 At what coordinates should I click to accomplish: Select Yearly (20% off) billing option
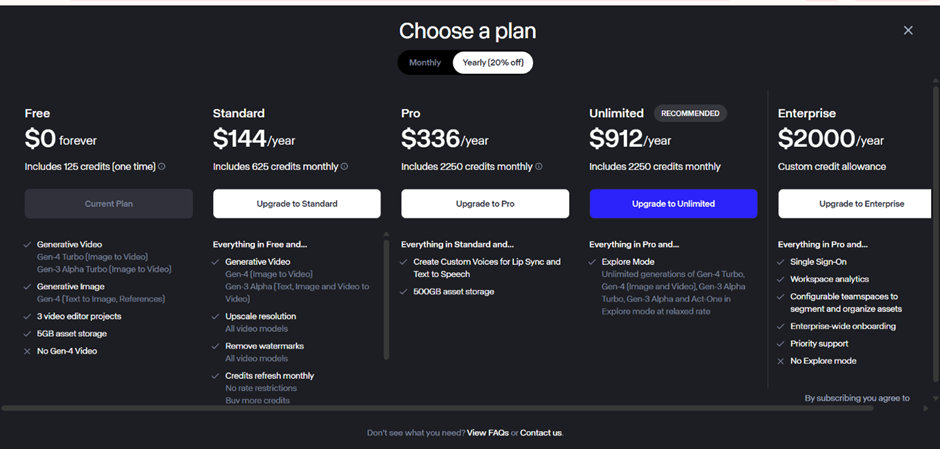(x=493, y=63)
